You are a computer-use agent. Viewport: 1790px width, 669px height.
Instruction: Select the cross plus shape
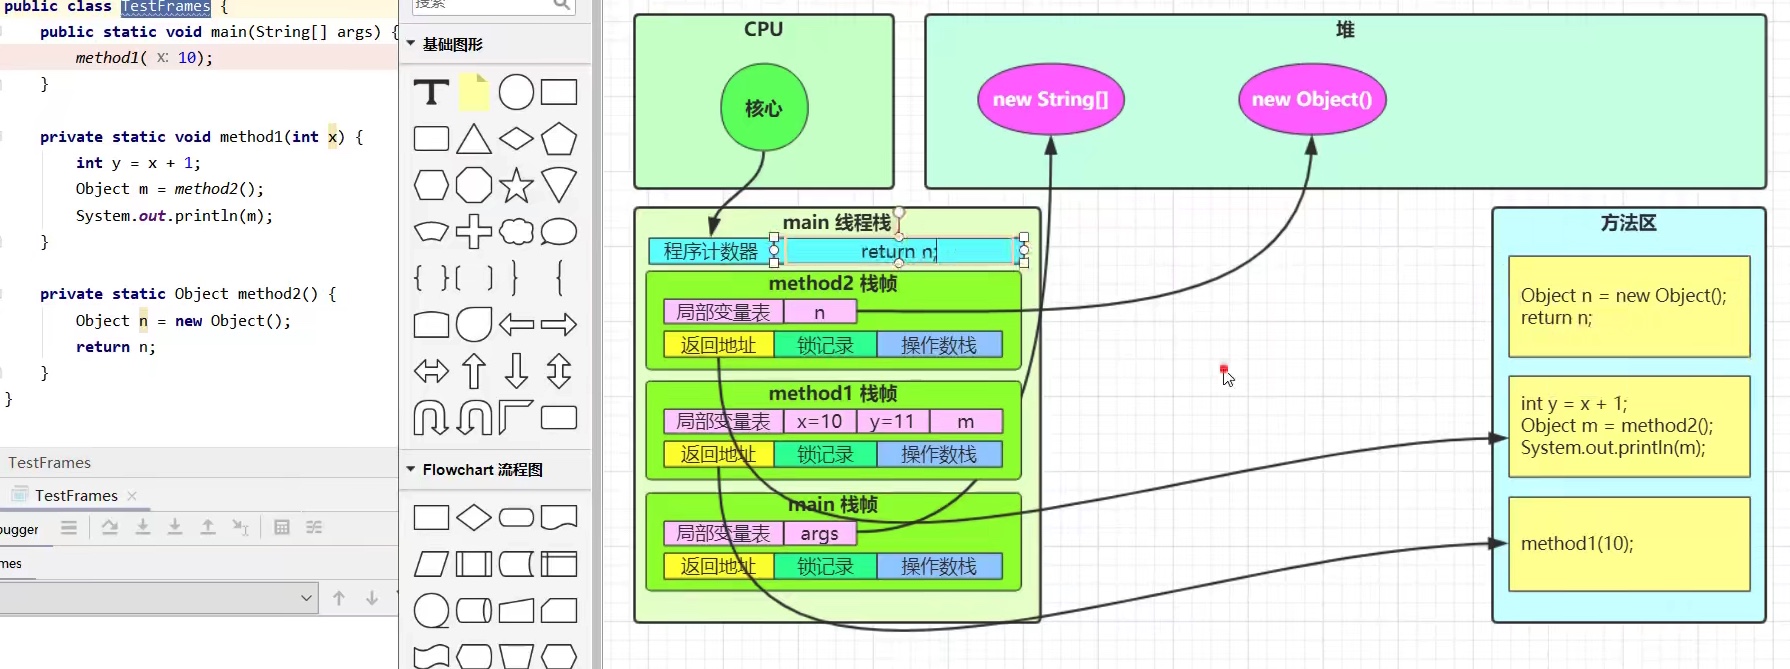point(474,232)
